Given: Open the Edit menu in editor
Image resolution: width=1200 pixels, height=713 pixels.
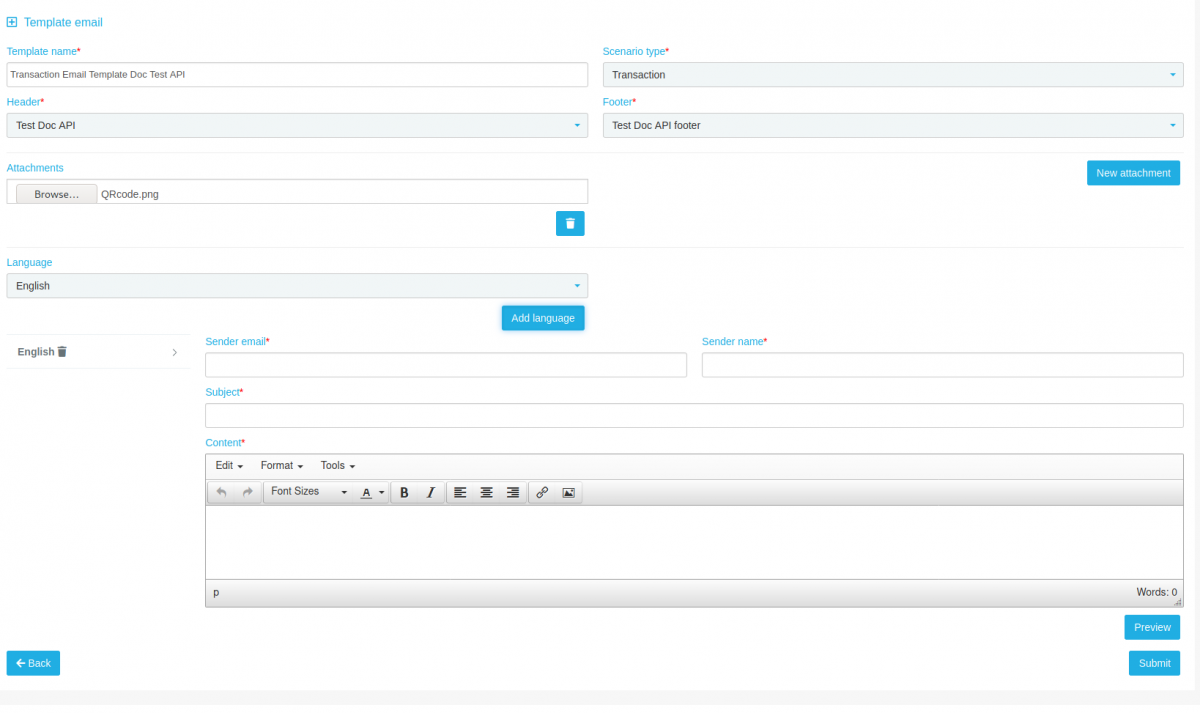Looking at the screenshot, I should [x=229, y=466].
